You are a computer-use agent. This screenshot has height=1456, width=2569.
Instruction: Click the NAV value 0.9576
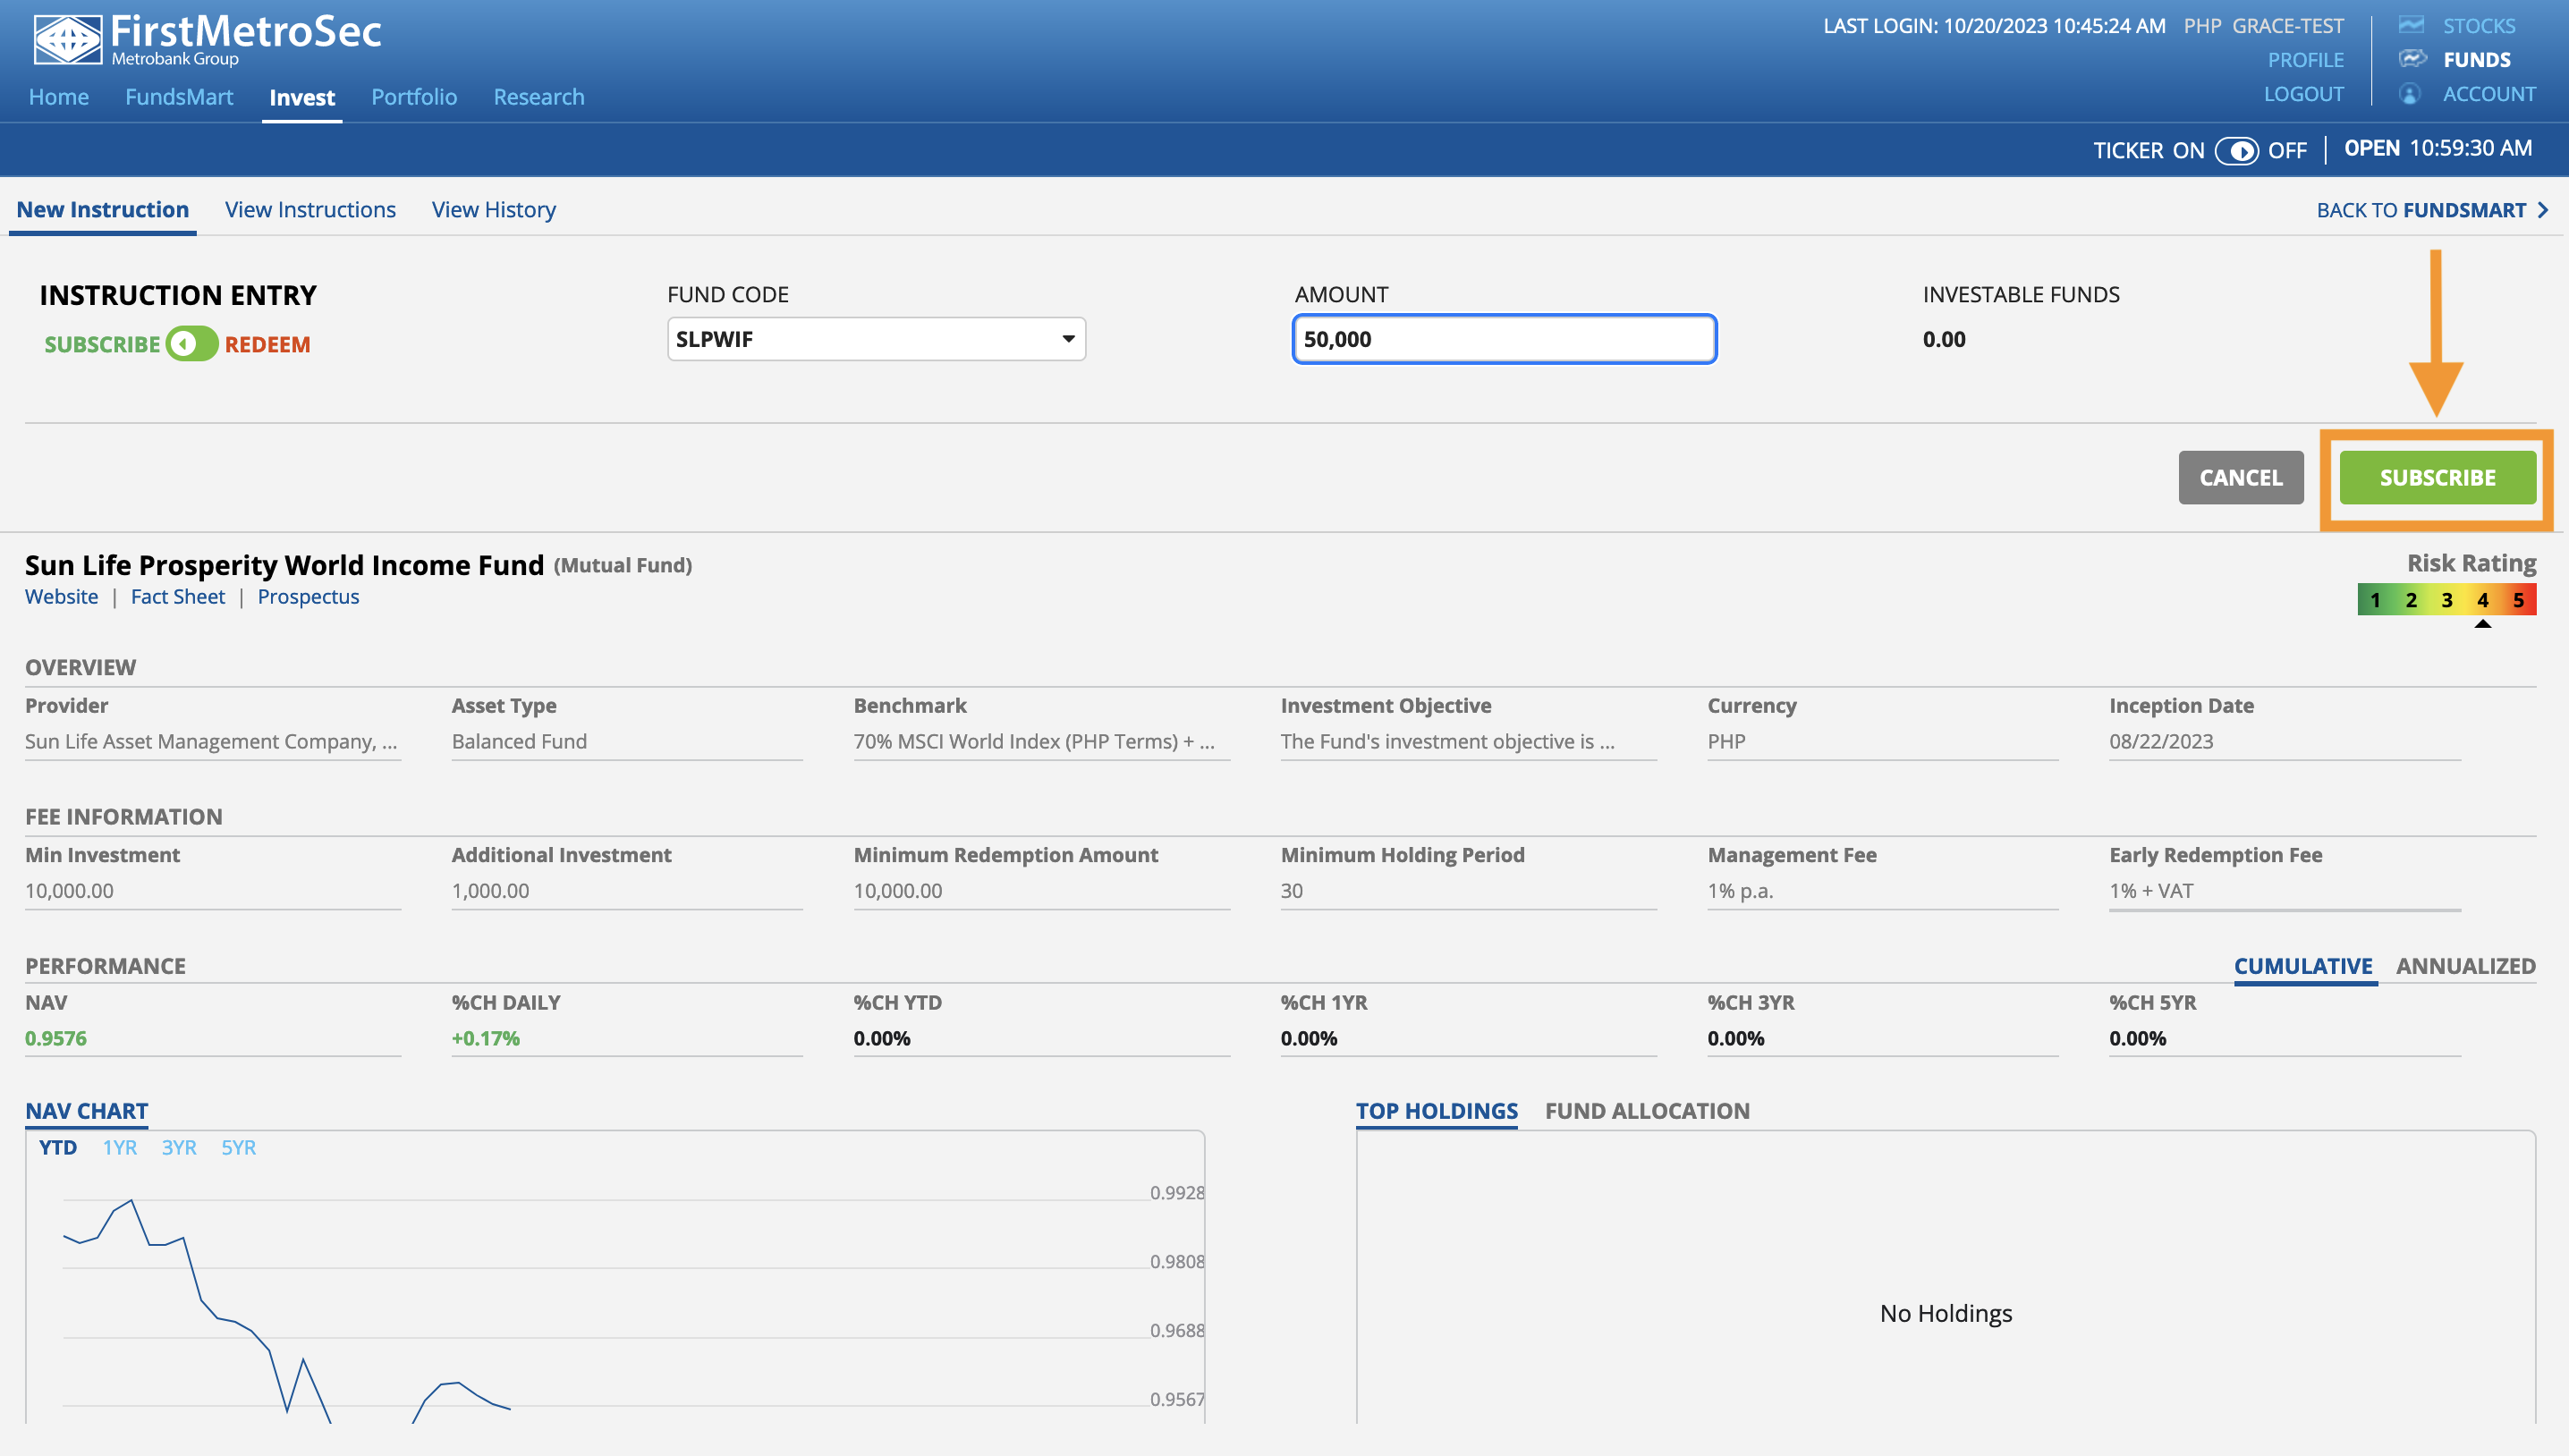coord(56,1039)
